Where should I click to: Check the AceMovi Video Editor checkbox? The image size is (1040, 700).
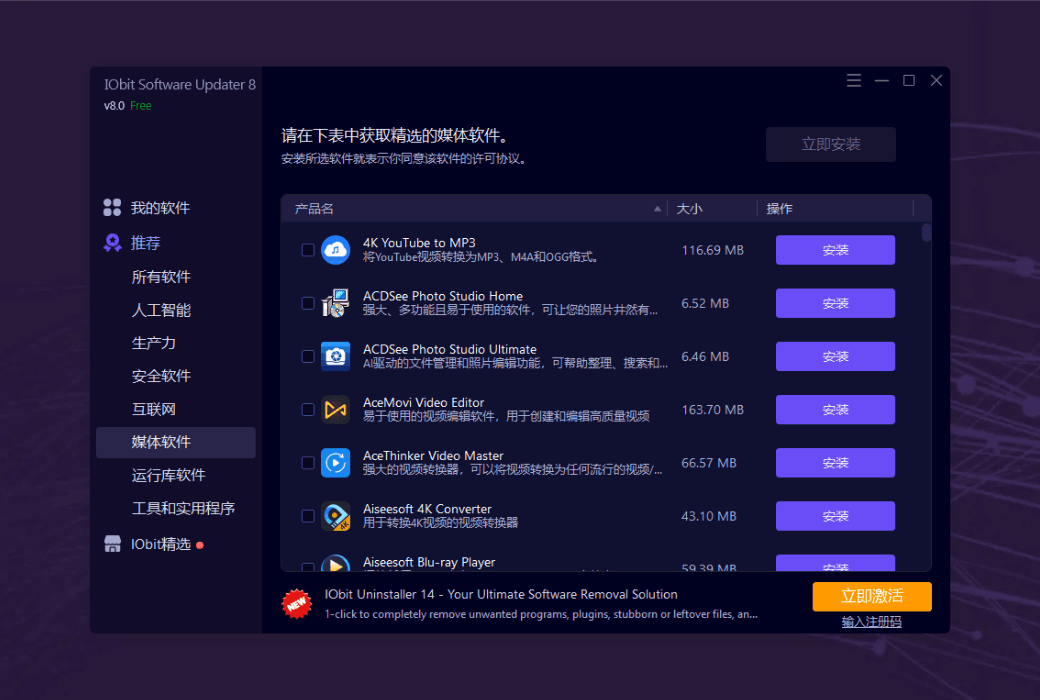pyautogui.click(x=308, y=409)
